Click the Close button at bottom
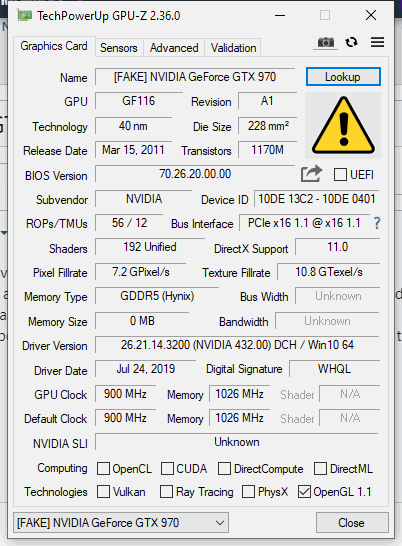The image size is (402, 546). point(352,523)
